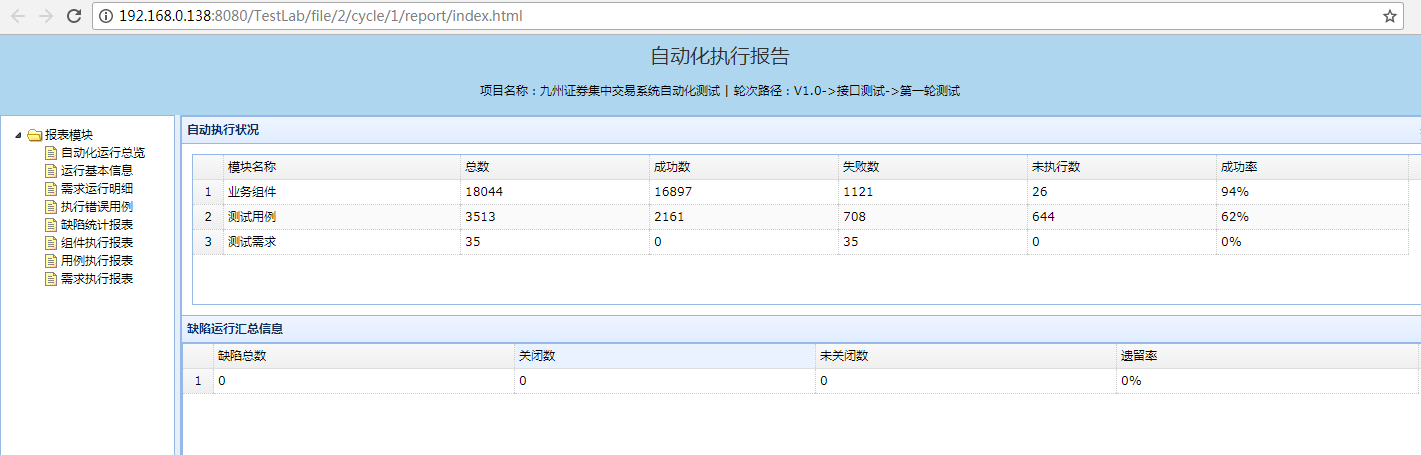This screenshot has width=1421, height=455.
Task: Click the site information icon in address bar
Action: coord(106,16)
